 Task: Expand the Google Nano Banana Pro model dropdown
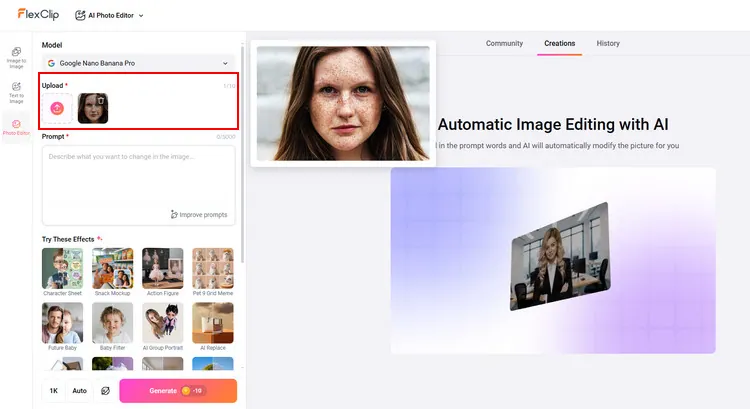[x=139, y=63]
